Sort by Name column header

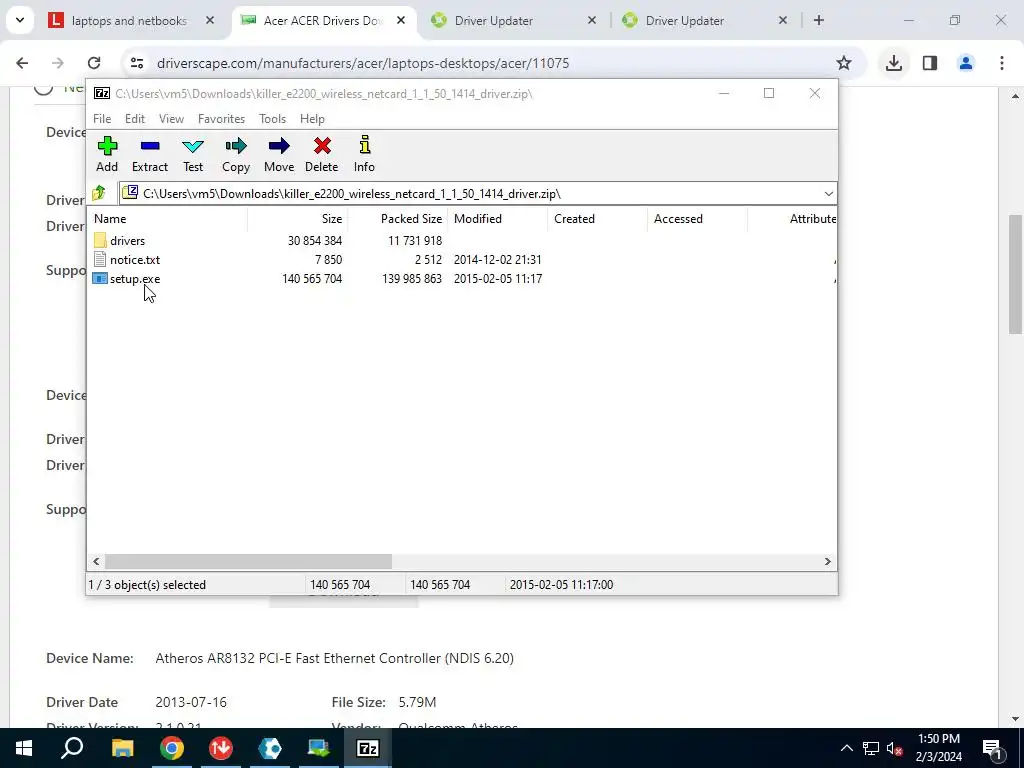pyautogui.click(x=167, y=219)
